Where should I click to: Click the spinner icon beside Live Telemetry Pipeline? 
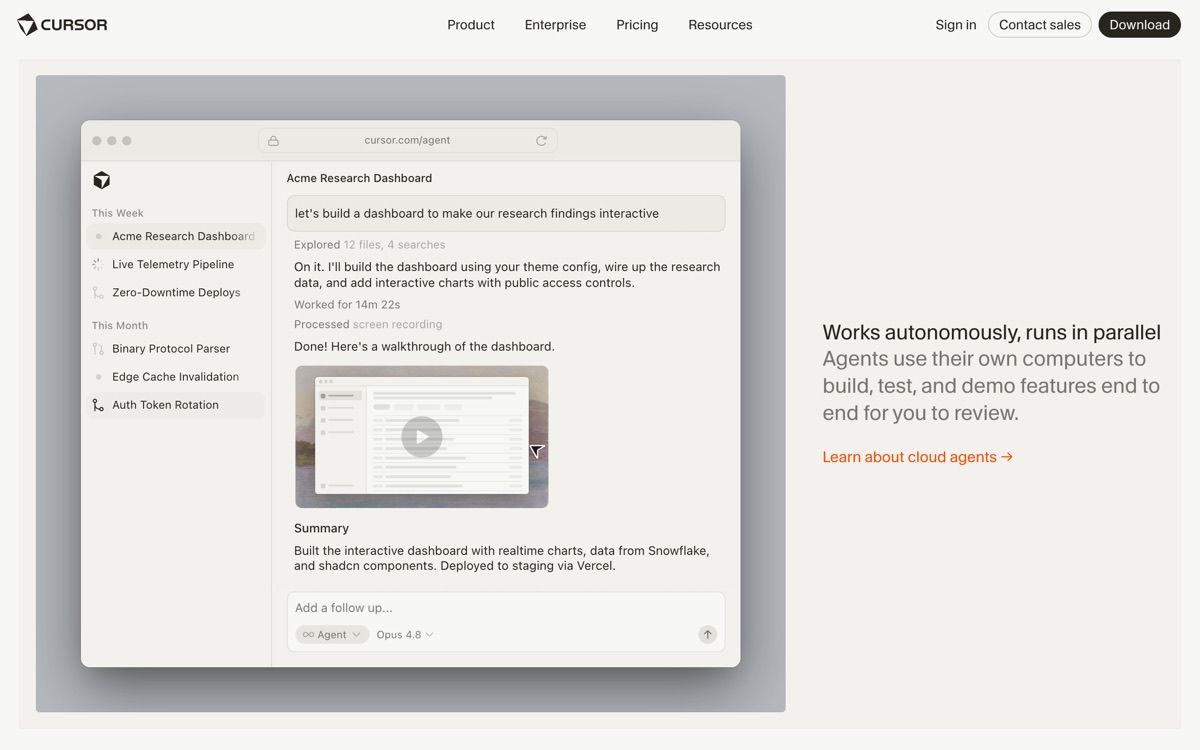pyautogui.click(x=98, y=265)
